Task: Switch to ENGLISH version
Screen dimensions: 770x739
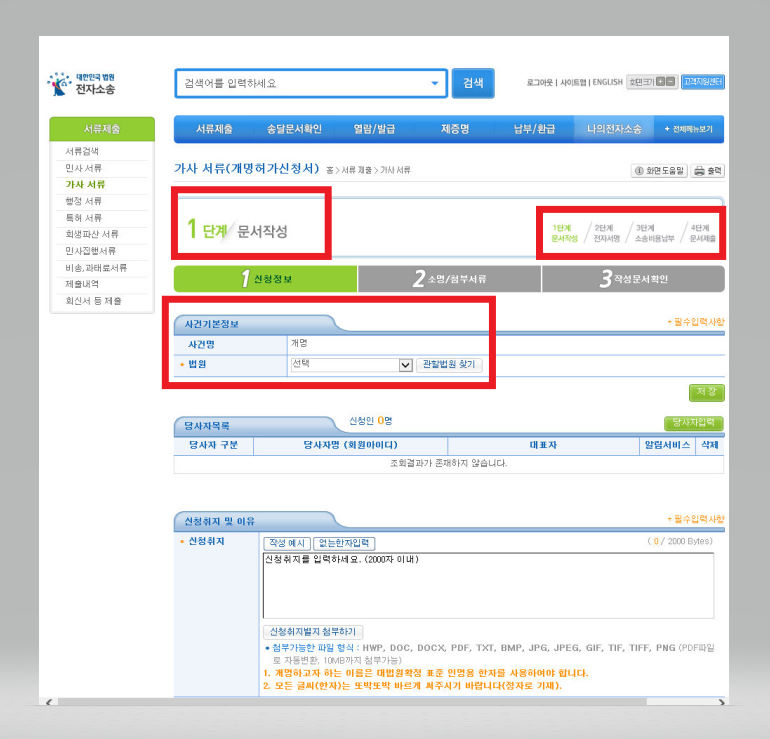Action: [x=607, y=82]
